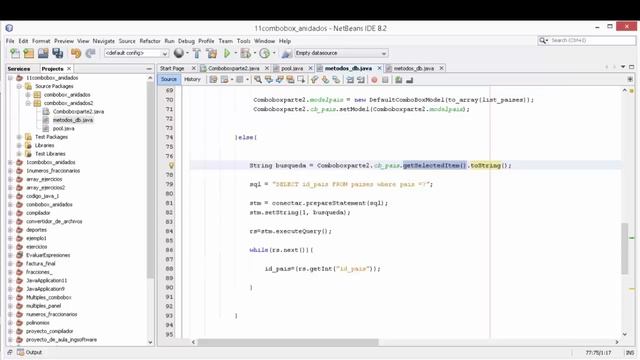This screenshot has width=640, height=360.
Task: Expand the compilador project node
Action: [10, 213]
